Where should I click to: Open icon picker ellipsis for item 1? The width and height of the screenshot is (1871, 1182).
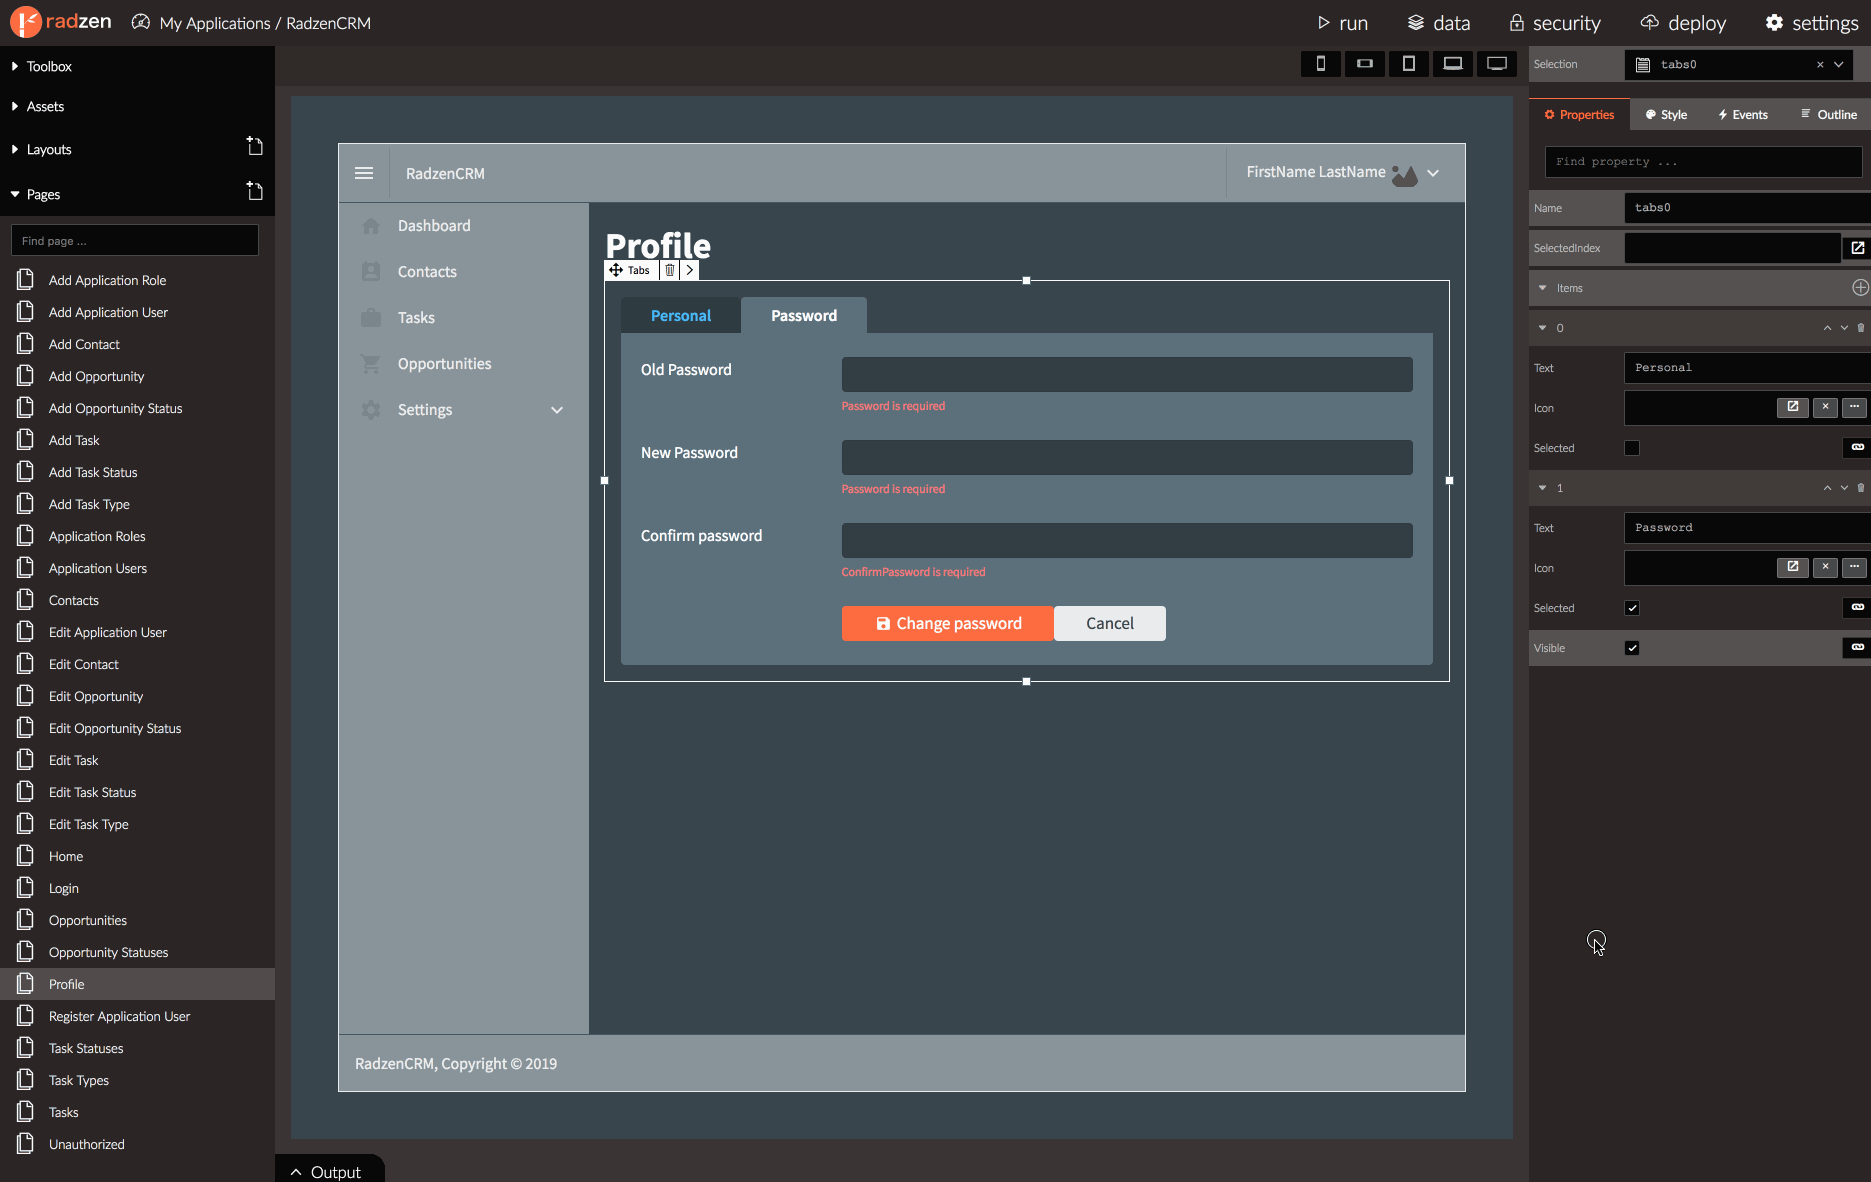coord(1854,567)
